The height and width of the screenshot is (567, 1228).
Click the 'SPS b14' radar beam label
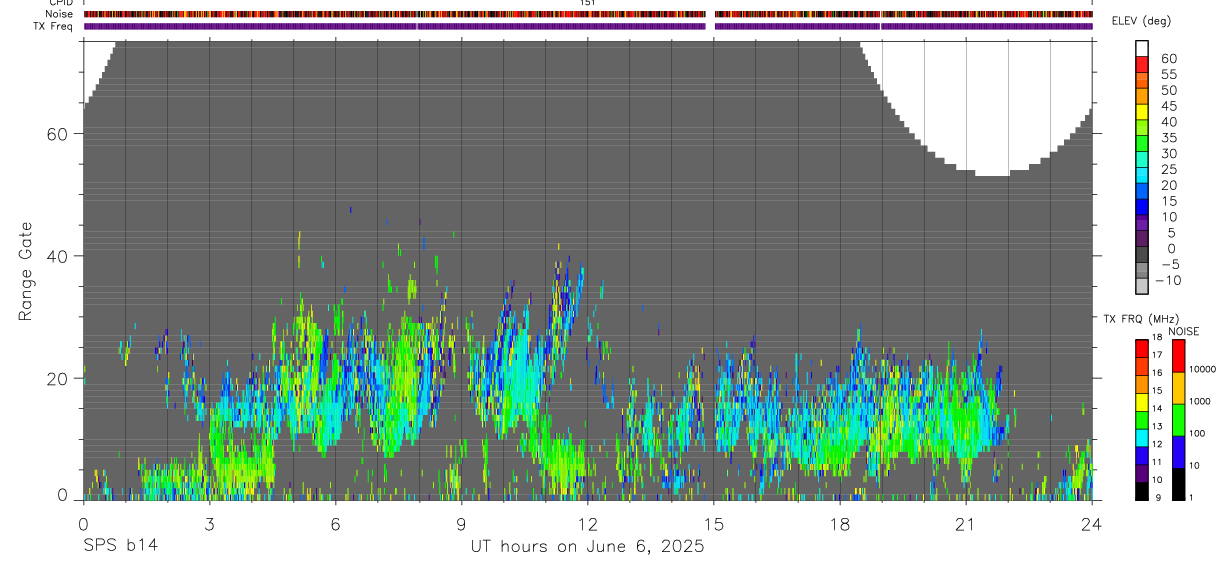pos(119,546)
